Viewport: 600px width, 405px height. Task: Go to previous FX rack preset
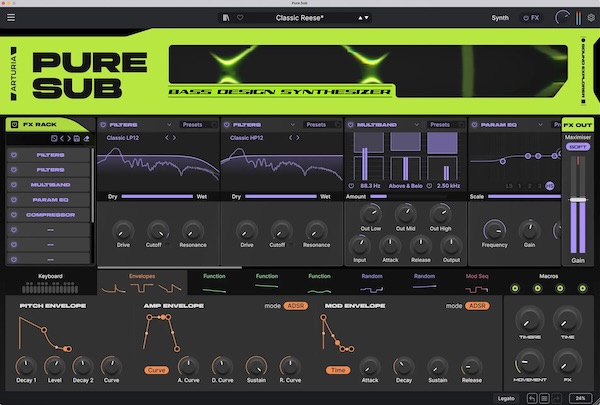point(62,139)
